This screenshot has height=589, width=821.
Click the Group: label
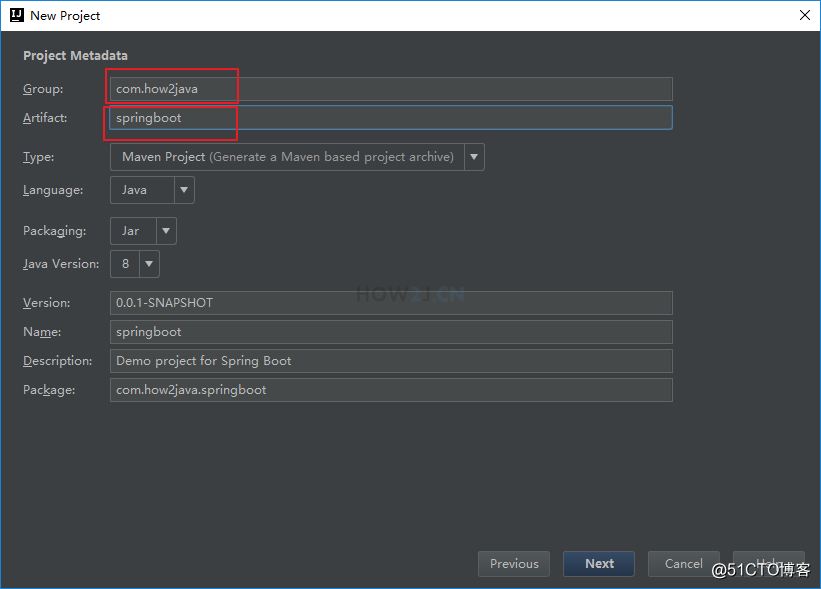pos(43,89)
